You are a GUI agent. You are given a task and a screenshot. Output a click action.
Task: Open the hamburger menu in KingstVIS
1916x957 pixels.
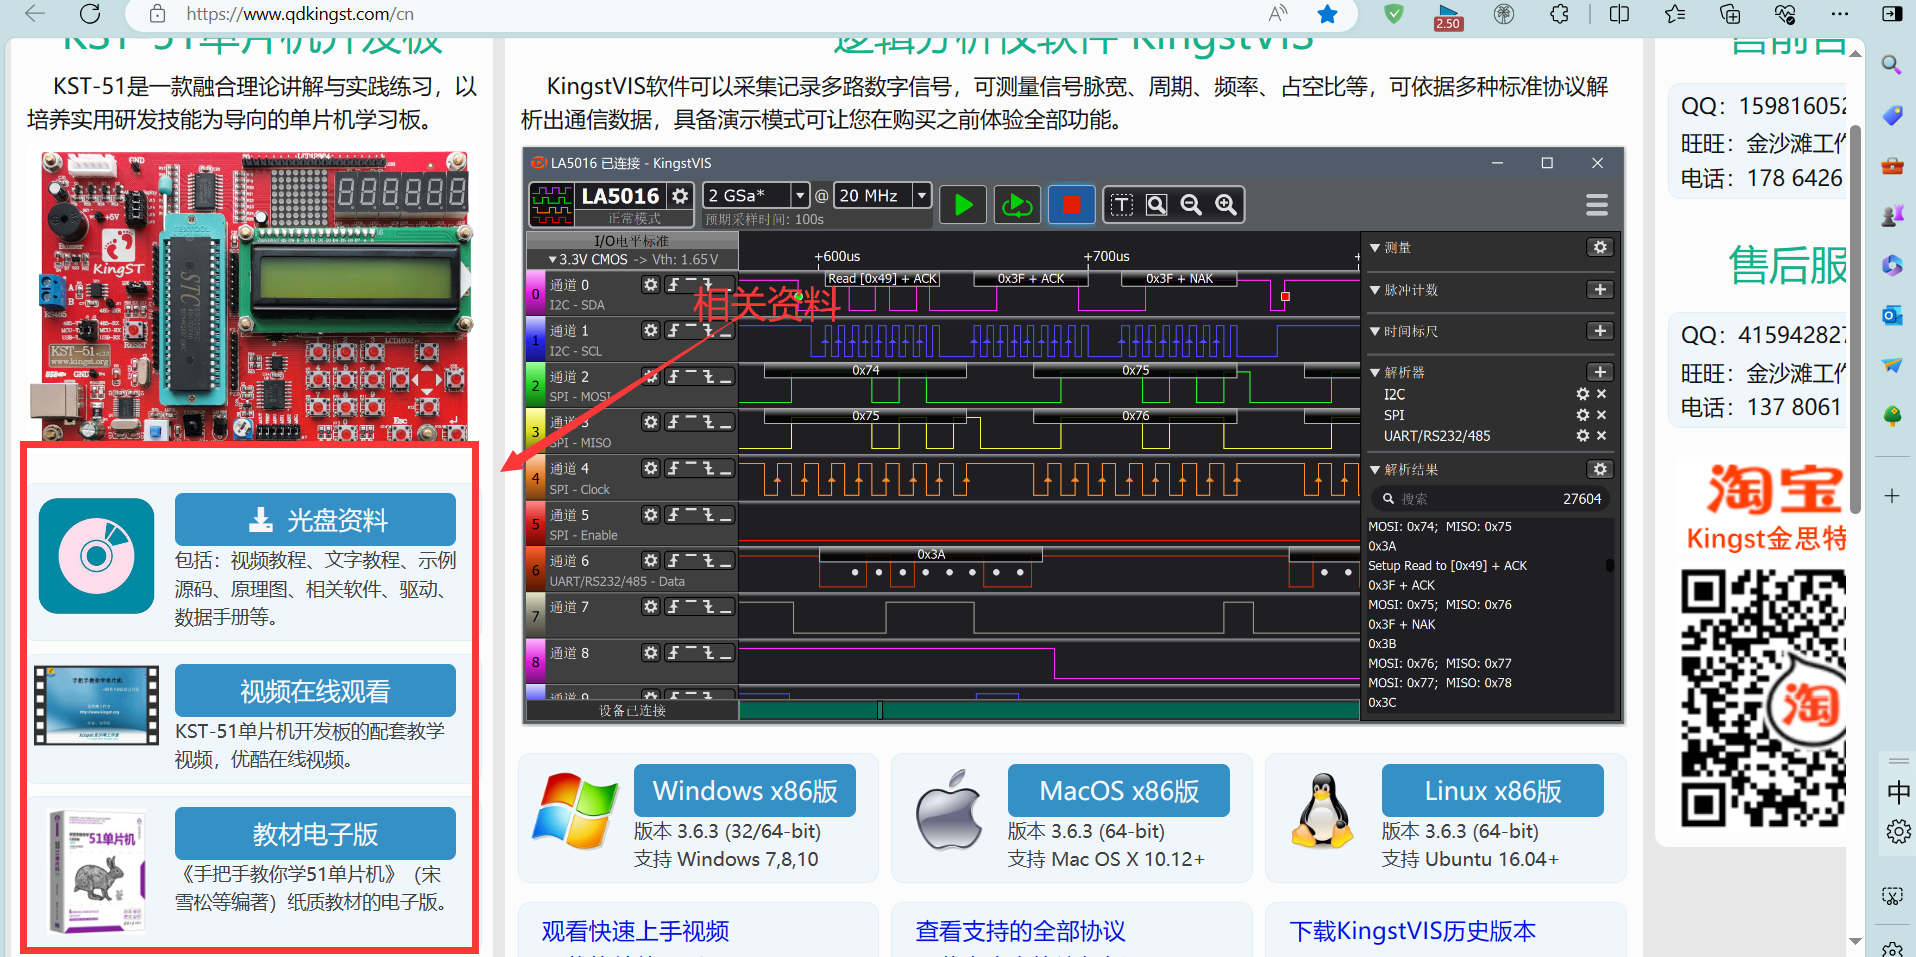coord(1597,205)
